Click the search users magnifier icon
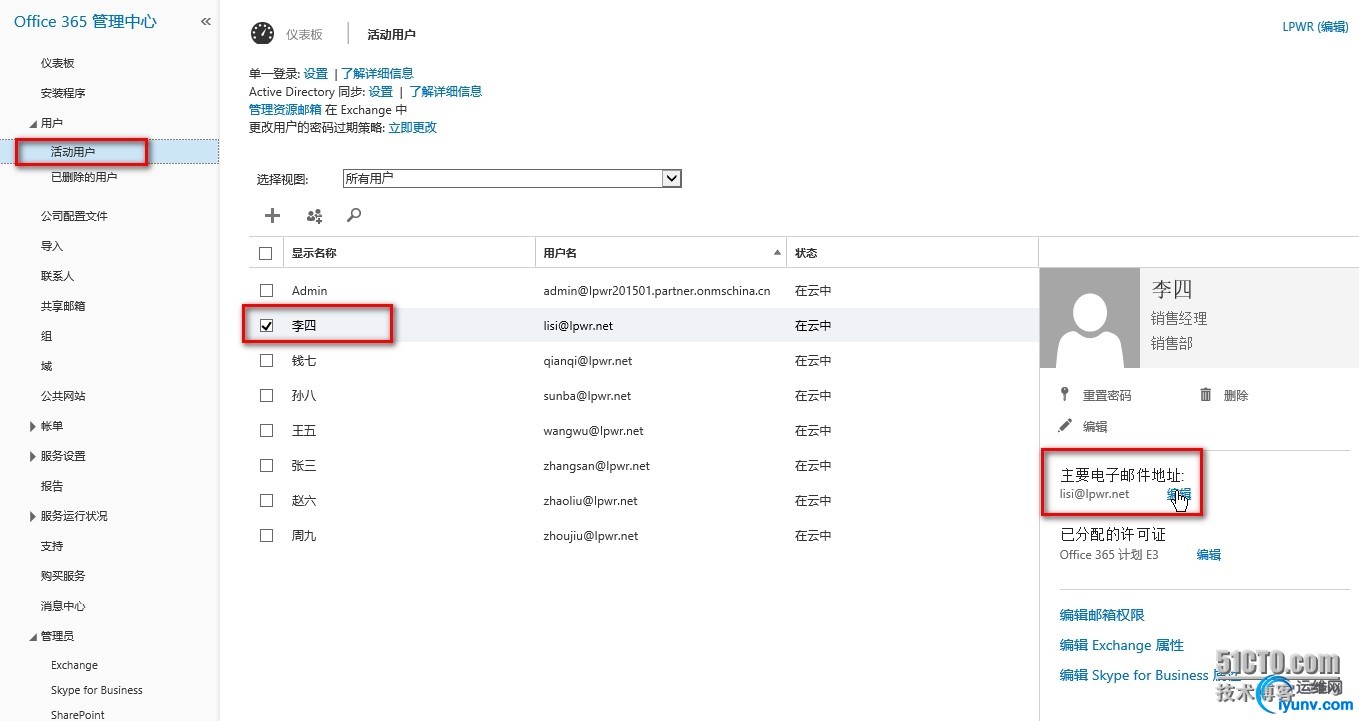 (x=354, y=215)
